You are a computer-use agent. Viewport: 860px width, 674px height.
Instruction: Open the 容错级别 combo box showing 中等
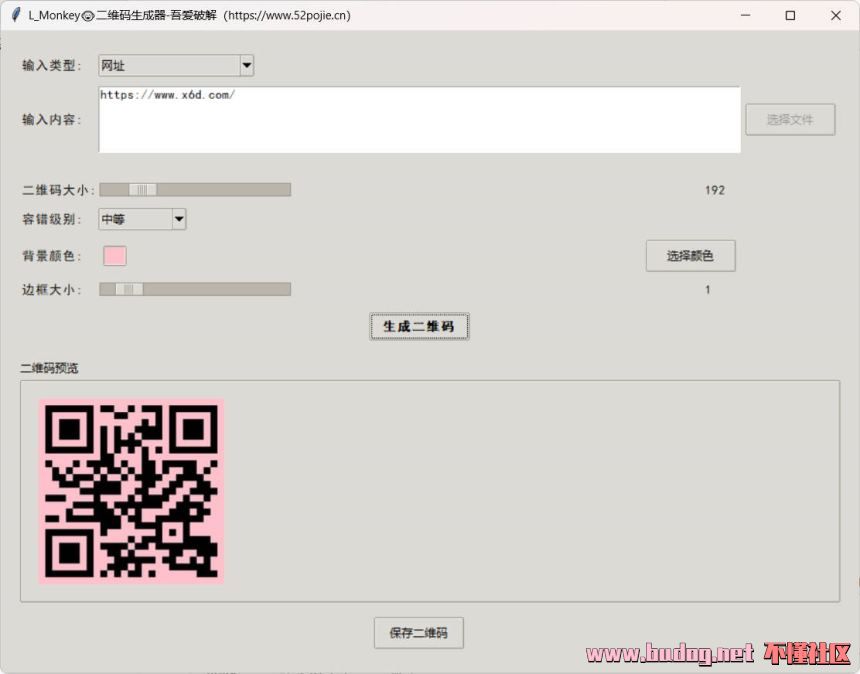click(x=142, y=219)
